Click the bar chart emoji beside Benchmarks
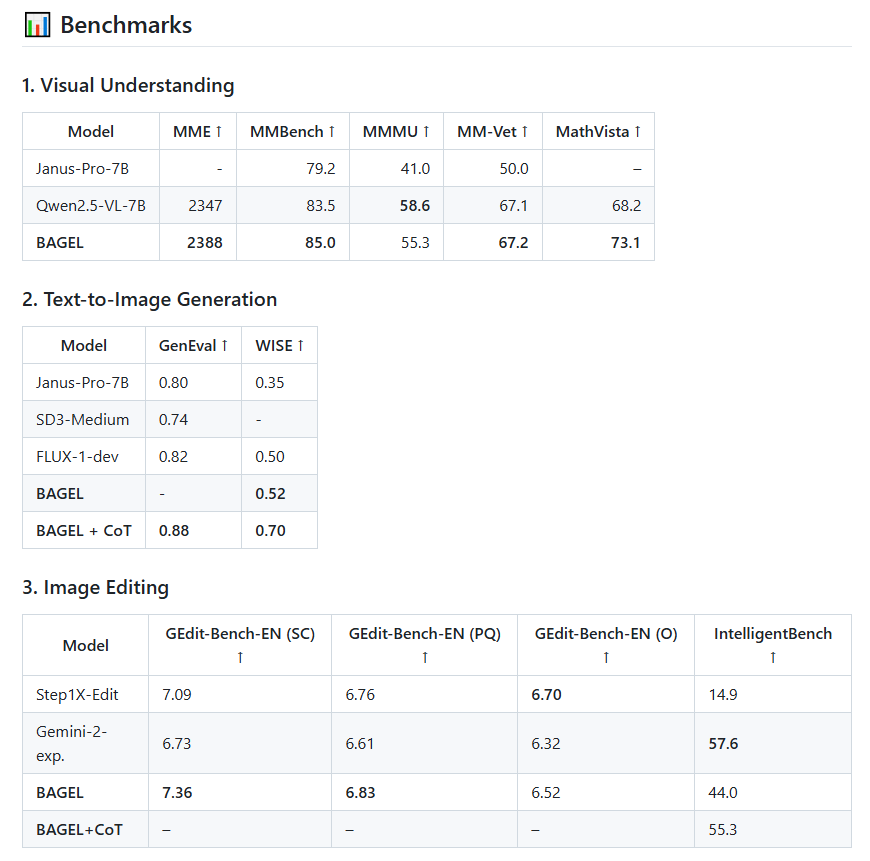This screenshot has width=870, height=861. 37,25
